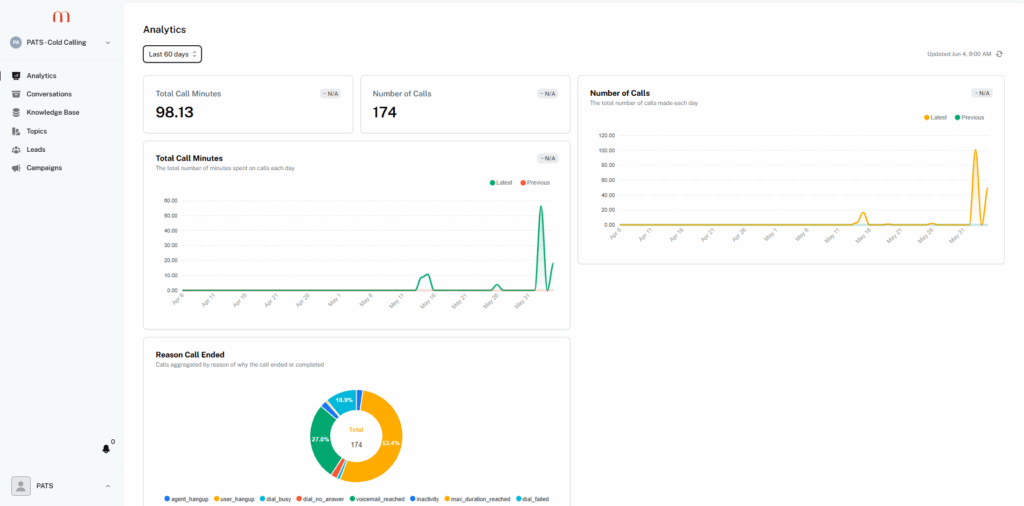
Task: Refresh analytics using the refresh icon
Action: point(998,54)
